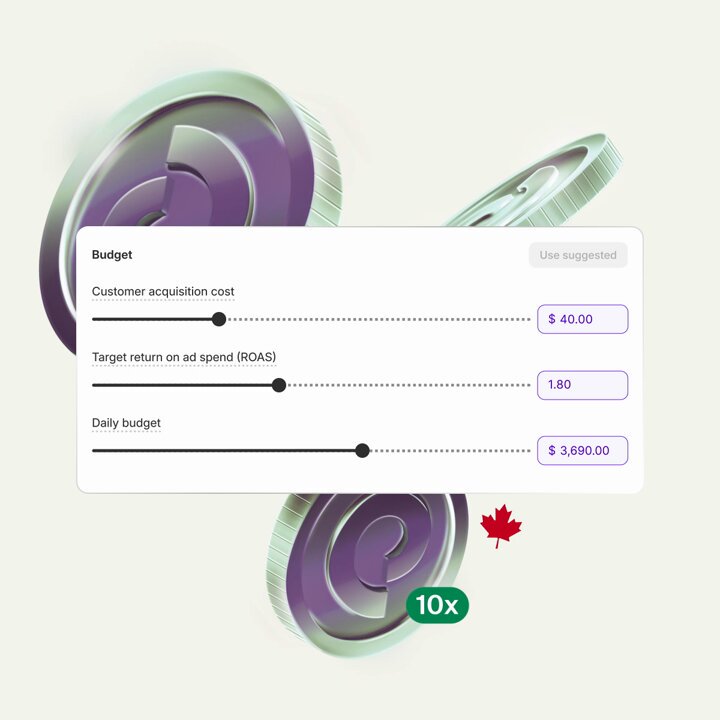Click the tilted green coin at top right
Image resolution: width=720 pixels, height=720 pixels.
point(537,184)
